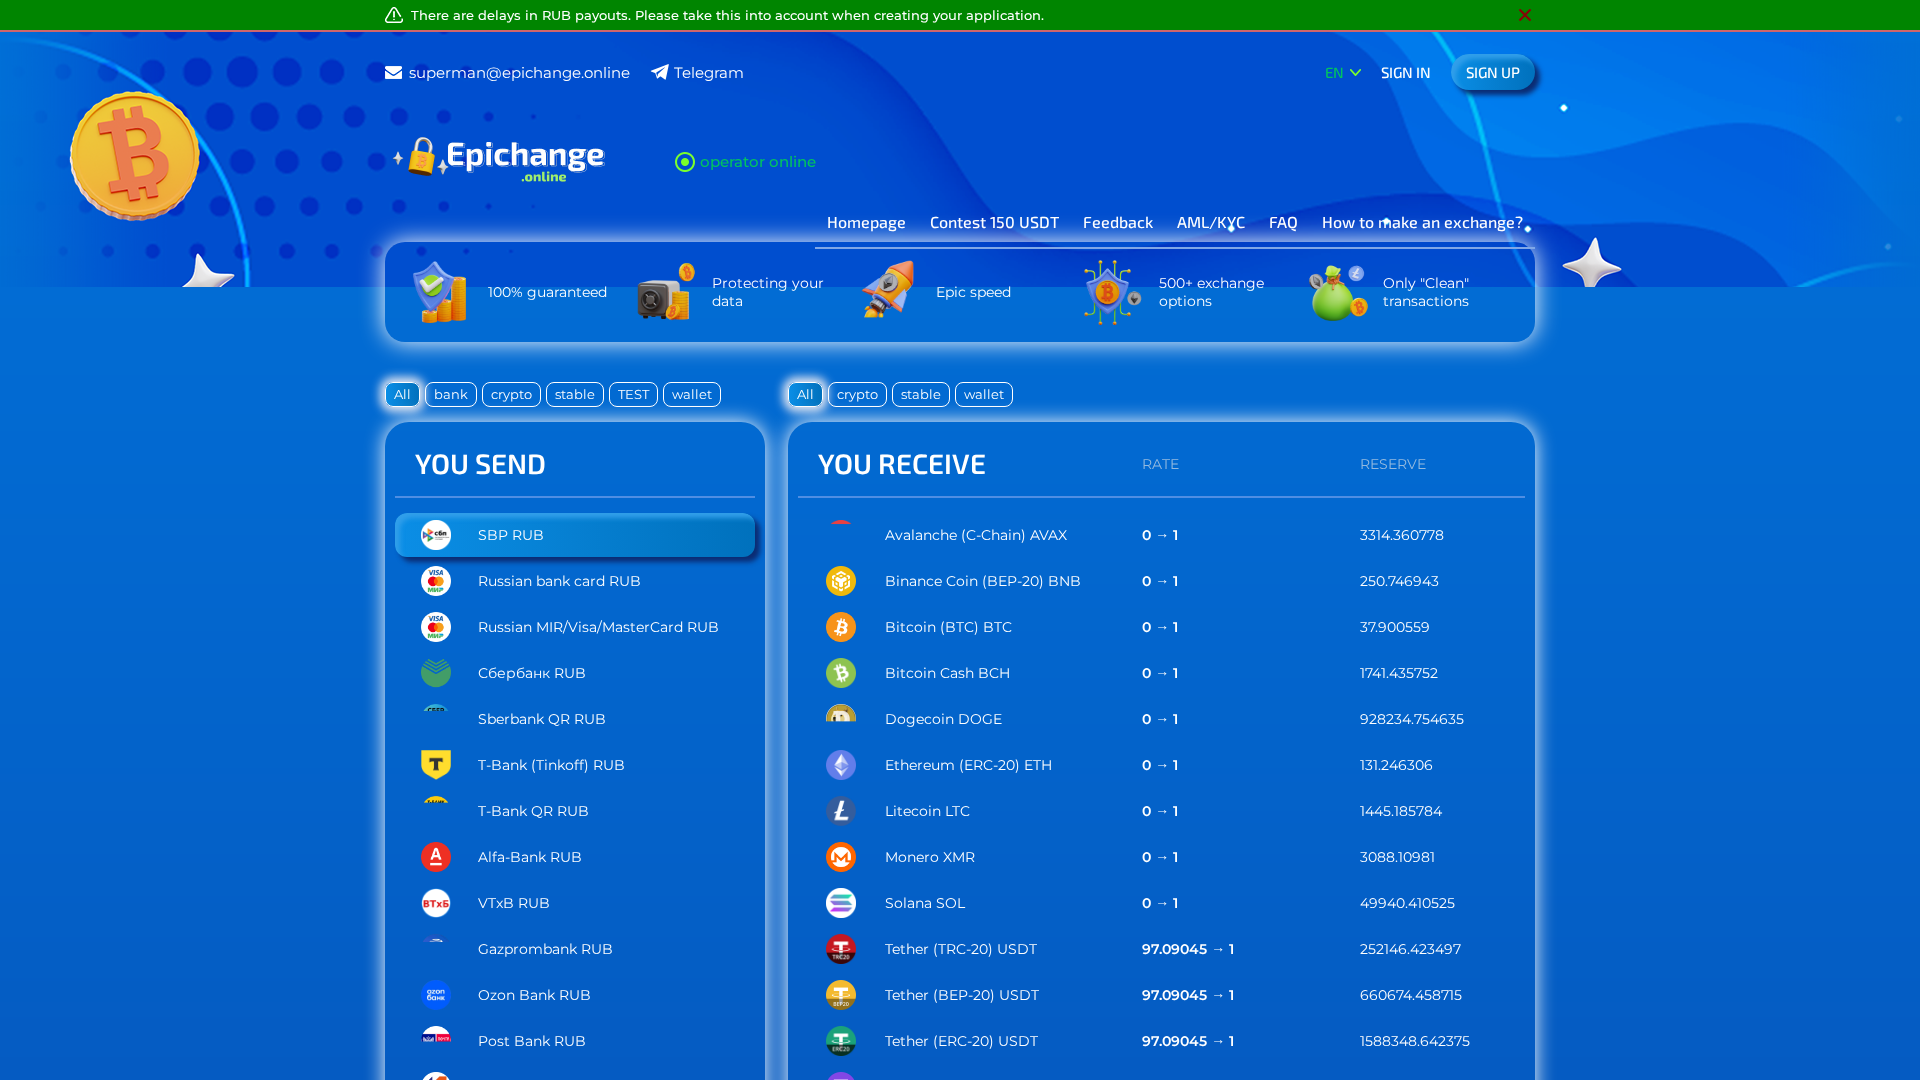Click the T-Bank (Tinkoff) yellow shield icon

click(436, 765)
